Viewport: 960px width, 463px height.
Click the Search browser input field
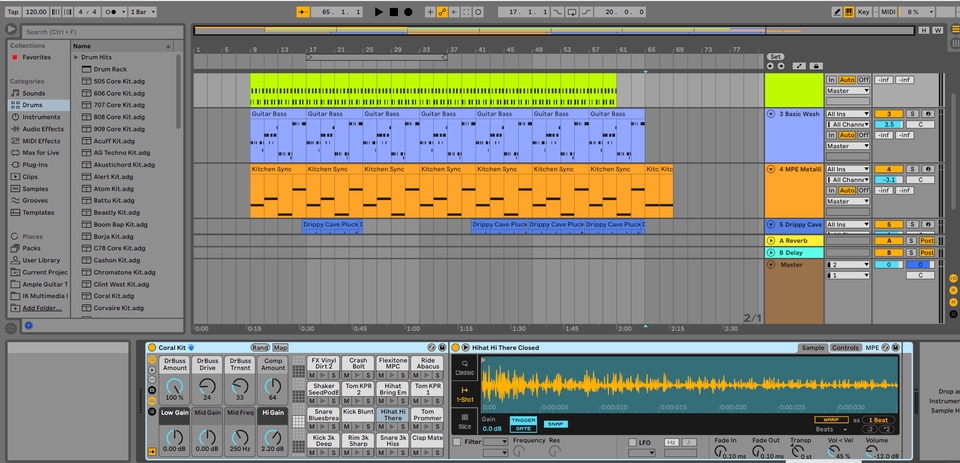click(x=102, y=31)
